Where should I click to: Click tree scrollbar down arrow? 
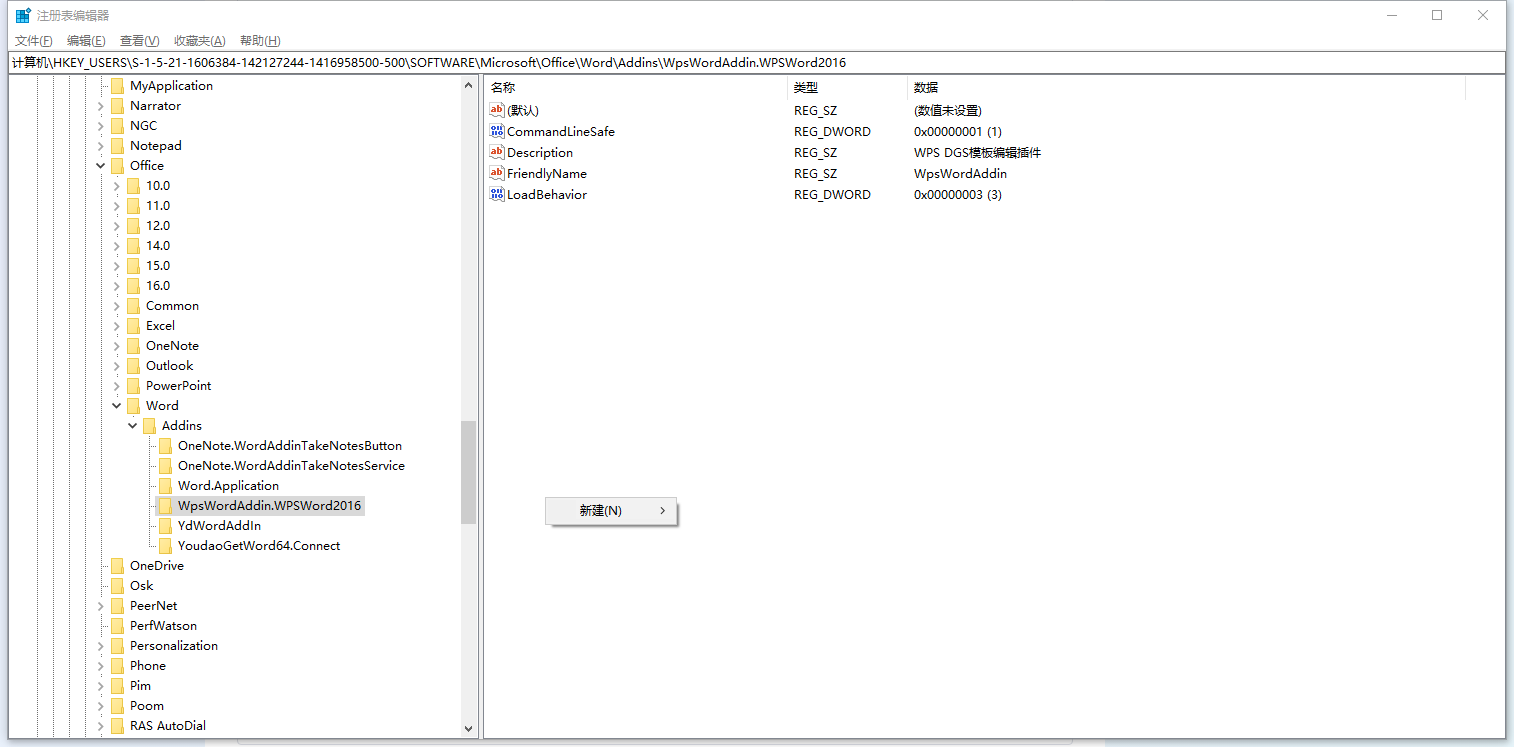tap(468, 730)
